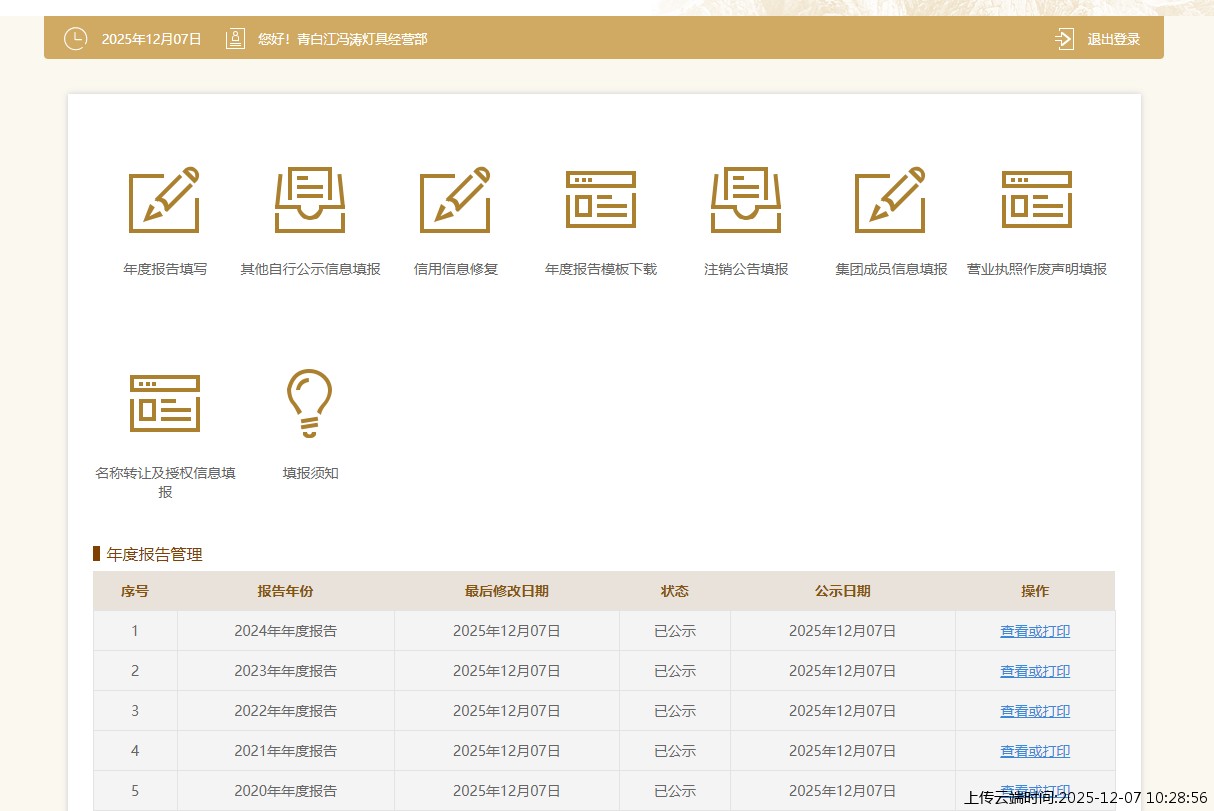Open 查看或打印 link for 2021年度报告

tap(1035, 751)
